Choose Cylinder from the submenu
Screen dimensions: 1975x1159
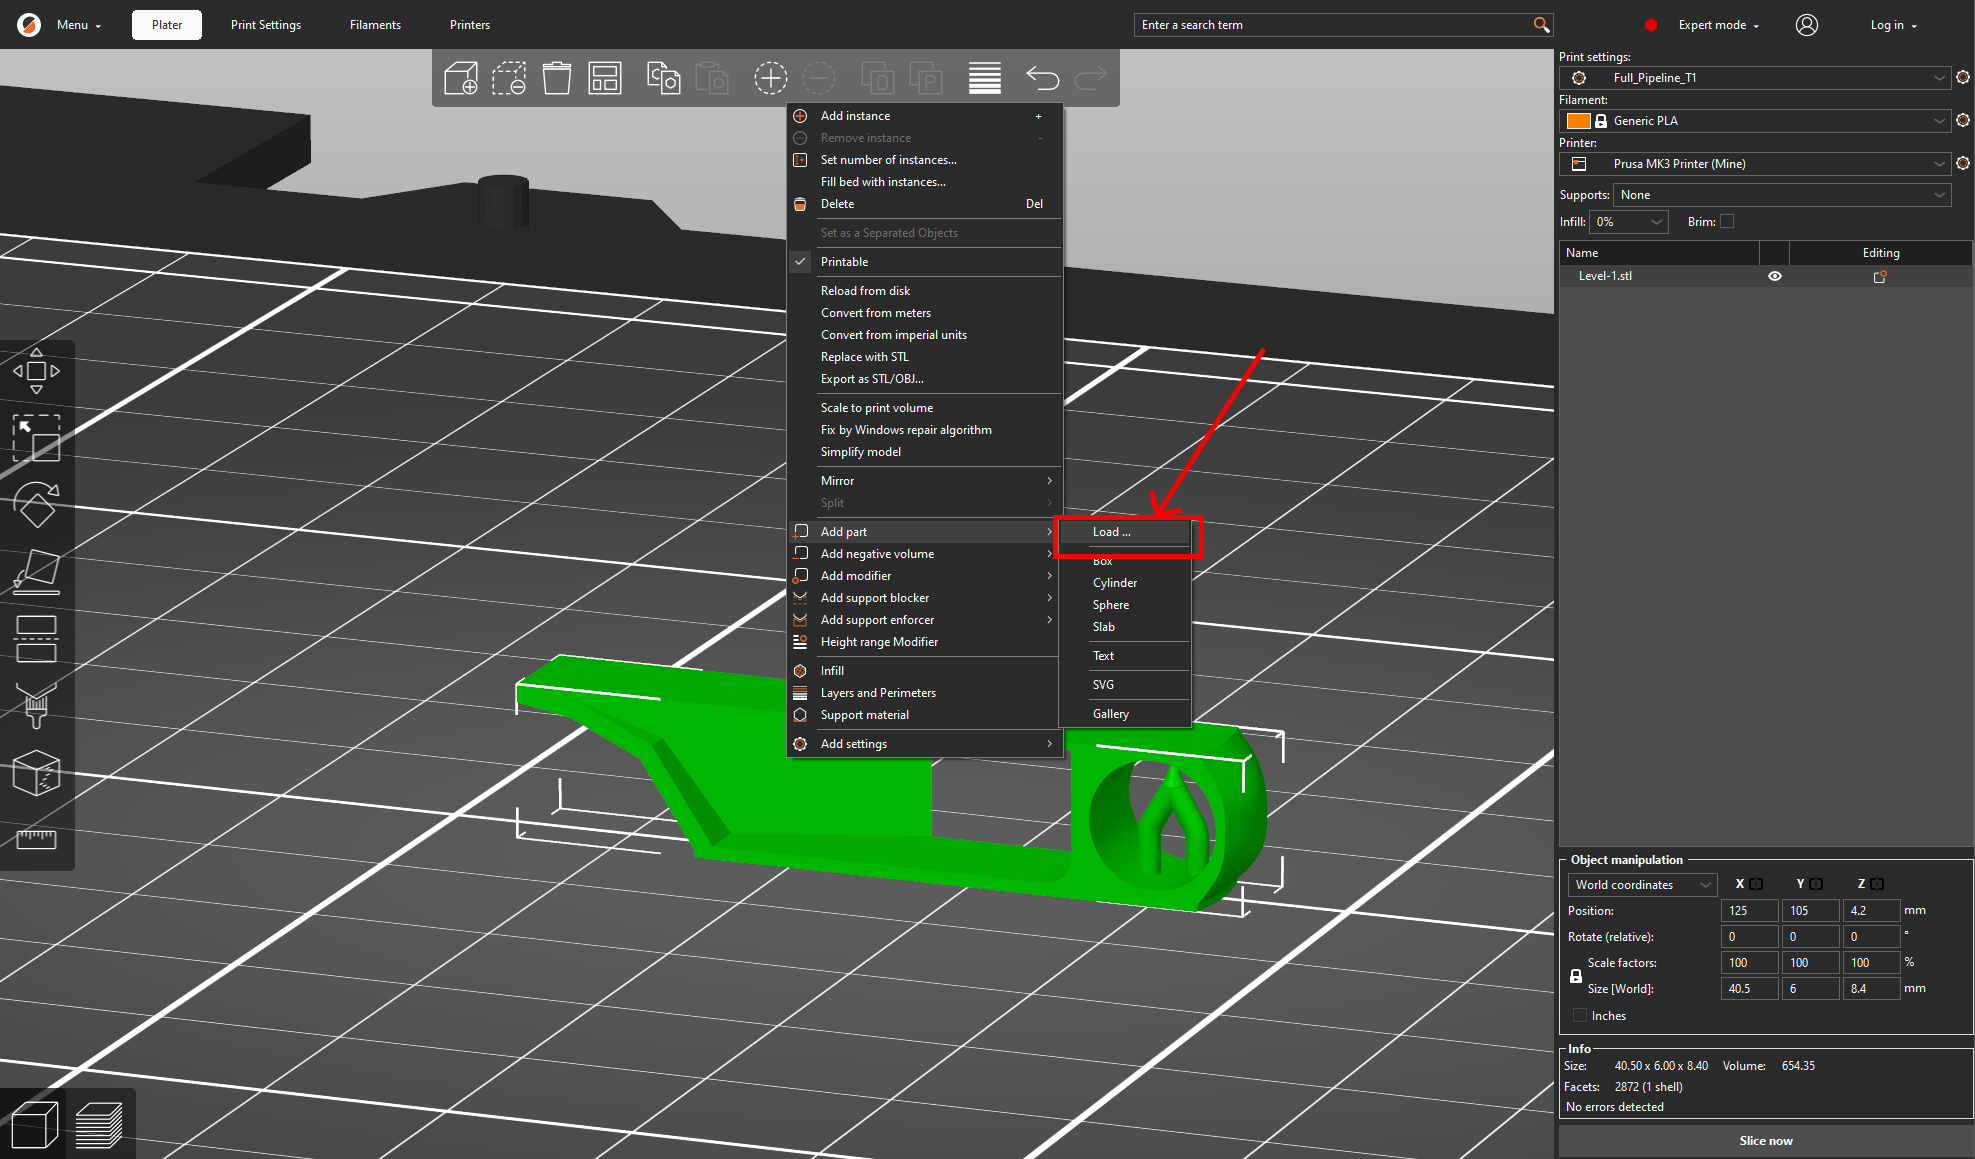(x=1126, y=583)
